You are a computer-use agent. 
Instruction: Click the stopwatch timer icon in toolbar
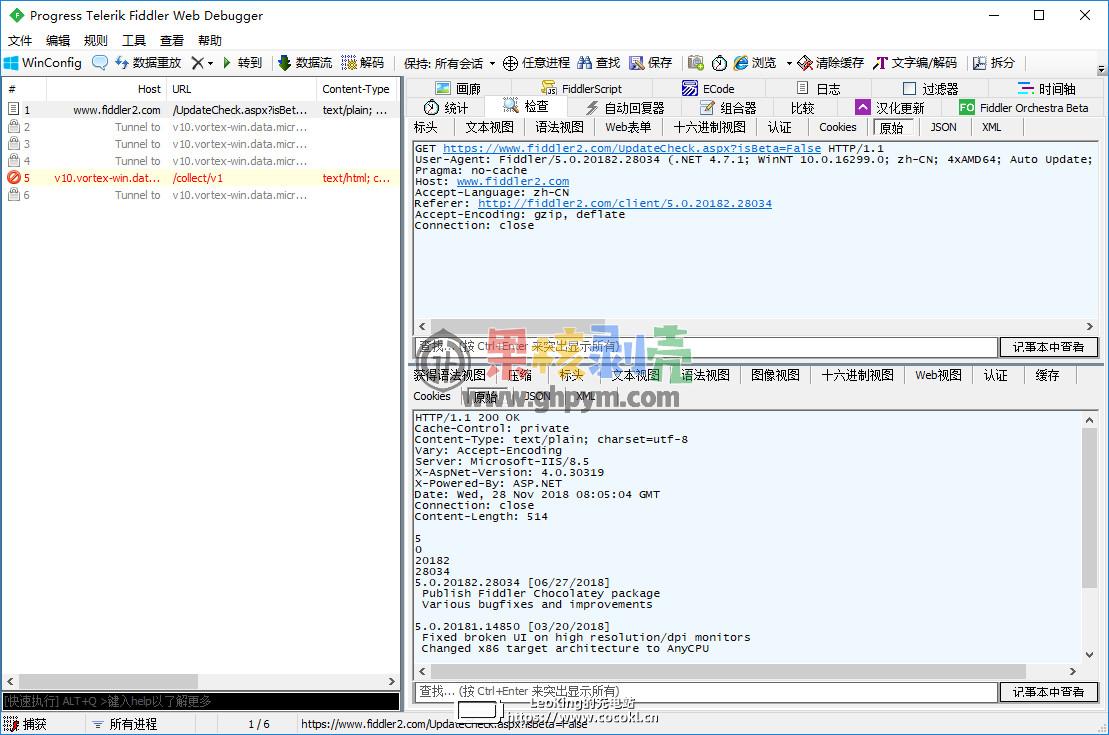(719, 63)
